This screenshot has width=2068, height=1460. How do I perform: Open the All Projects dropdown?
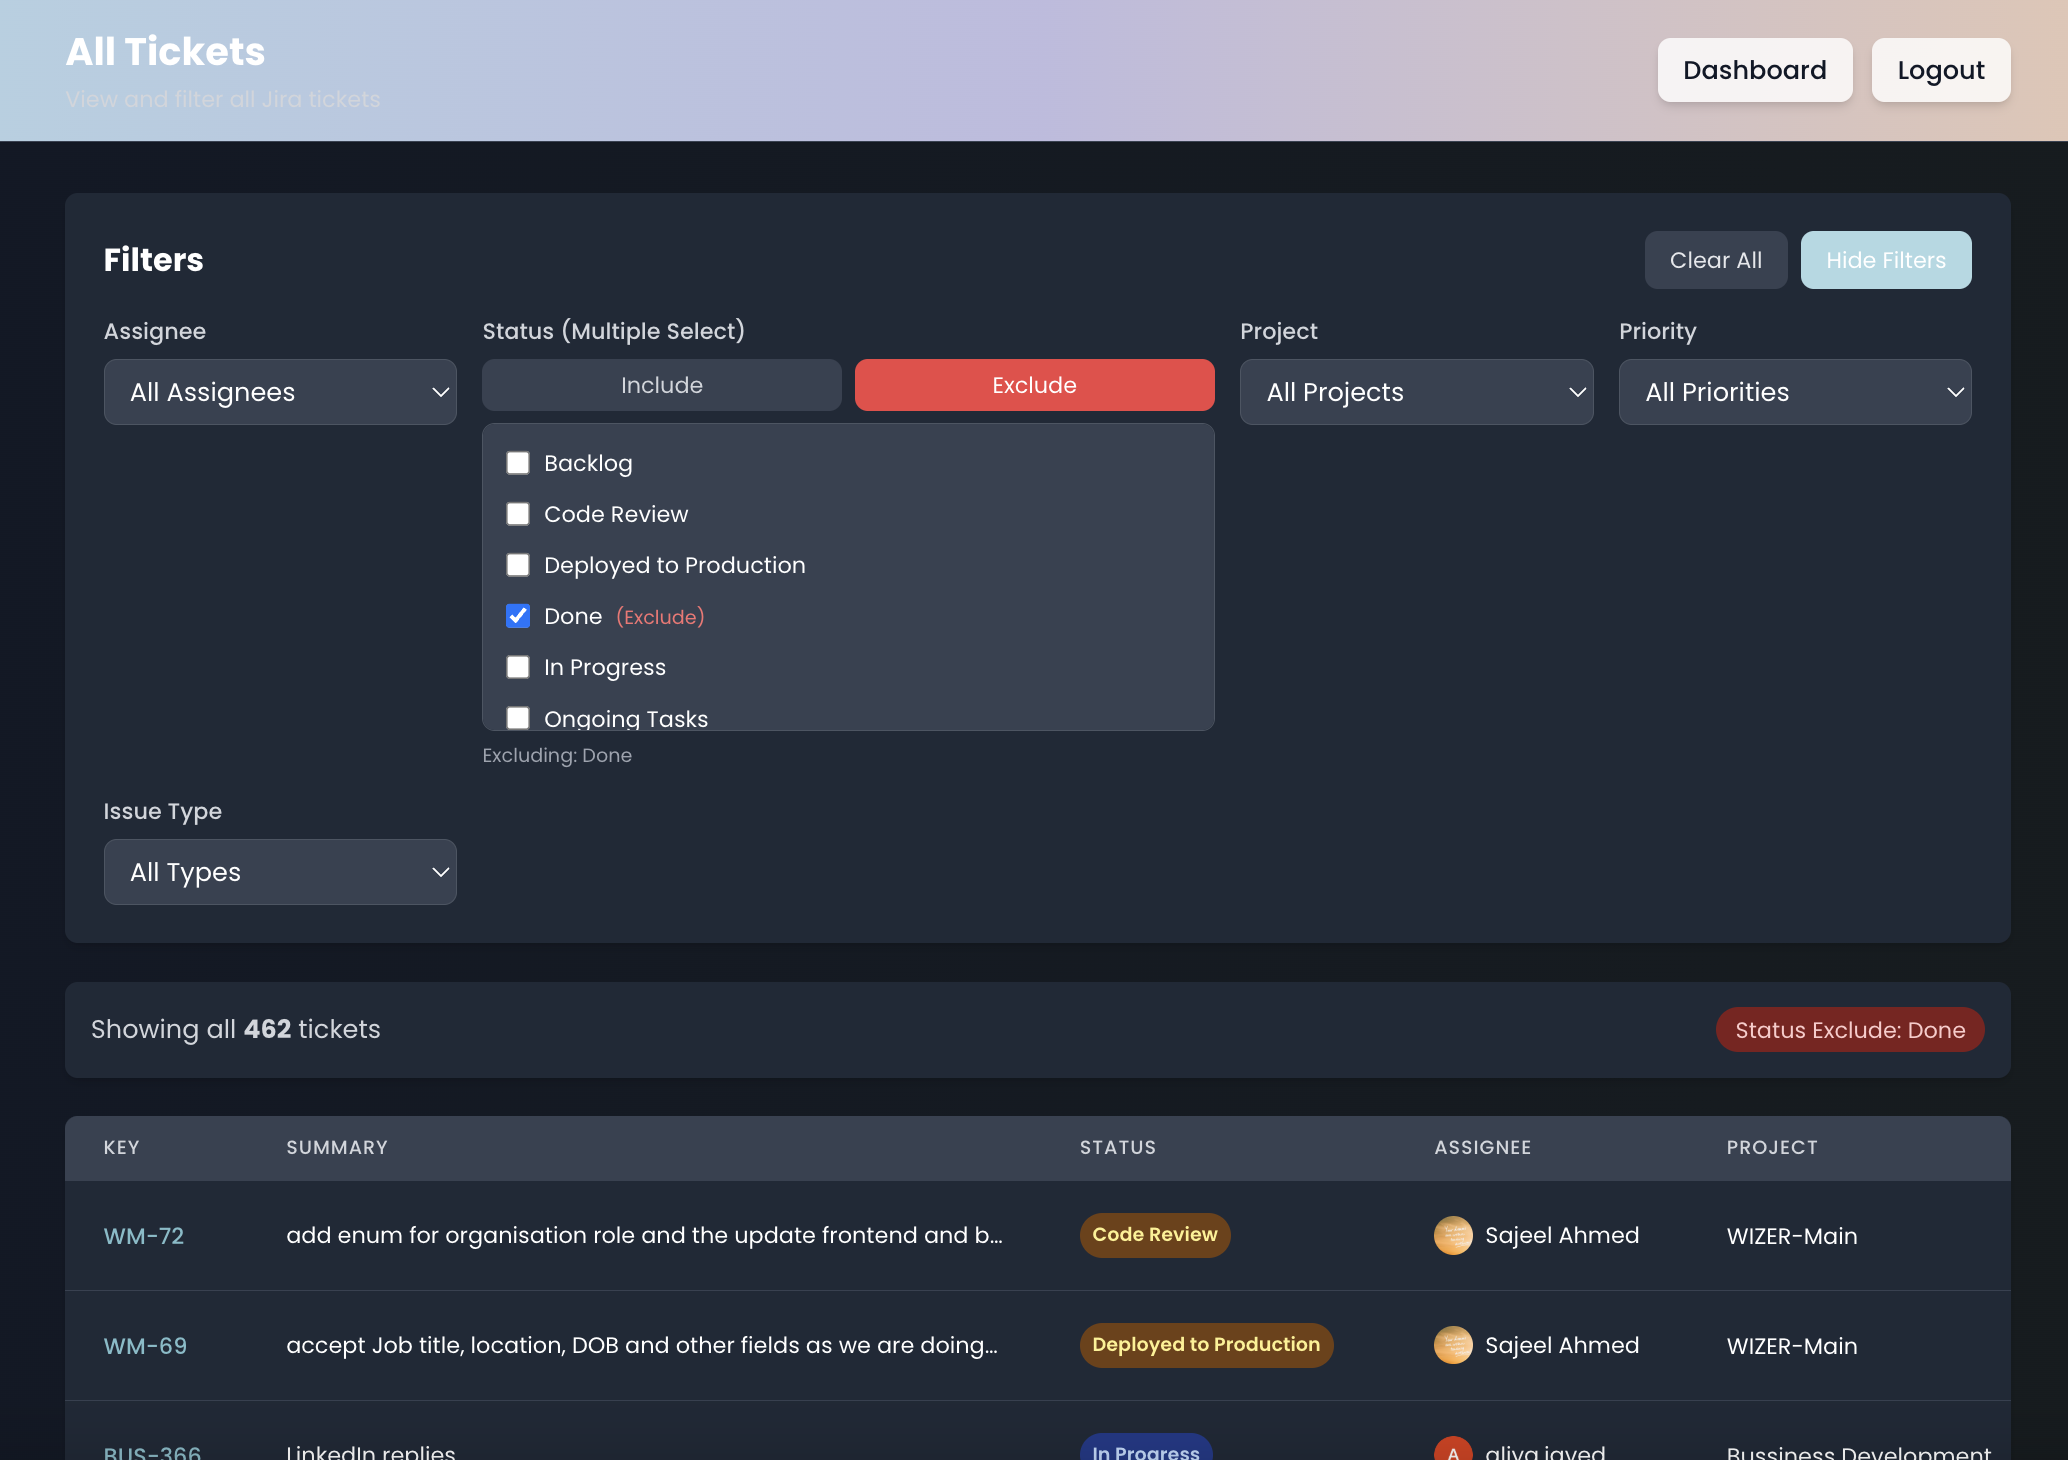(x=1416, y=392)
